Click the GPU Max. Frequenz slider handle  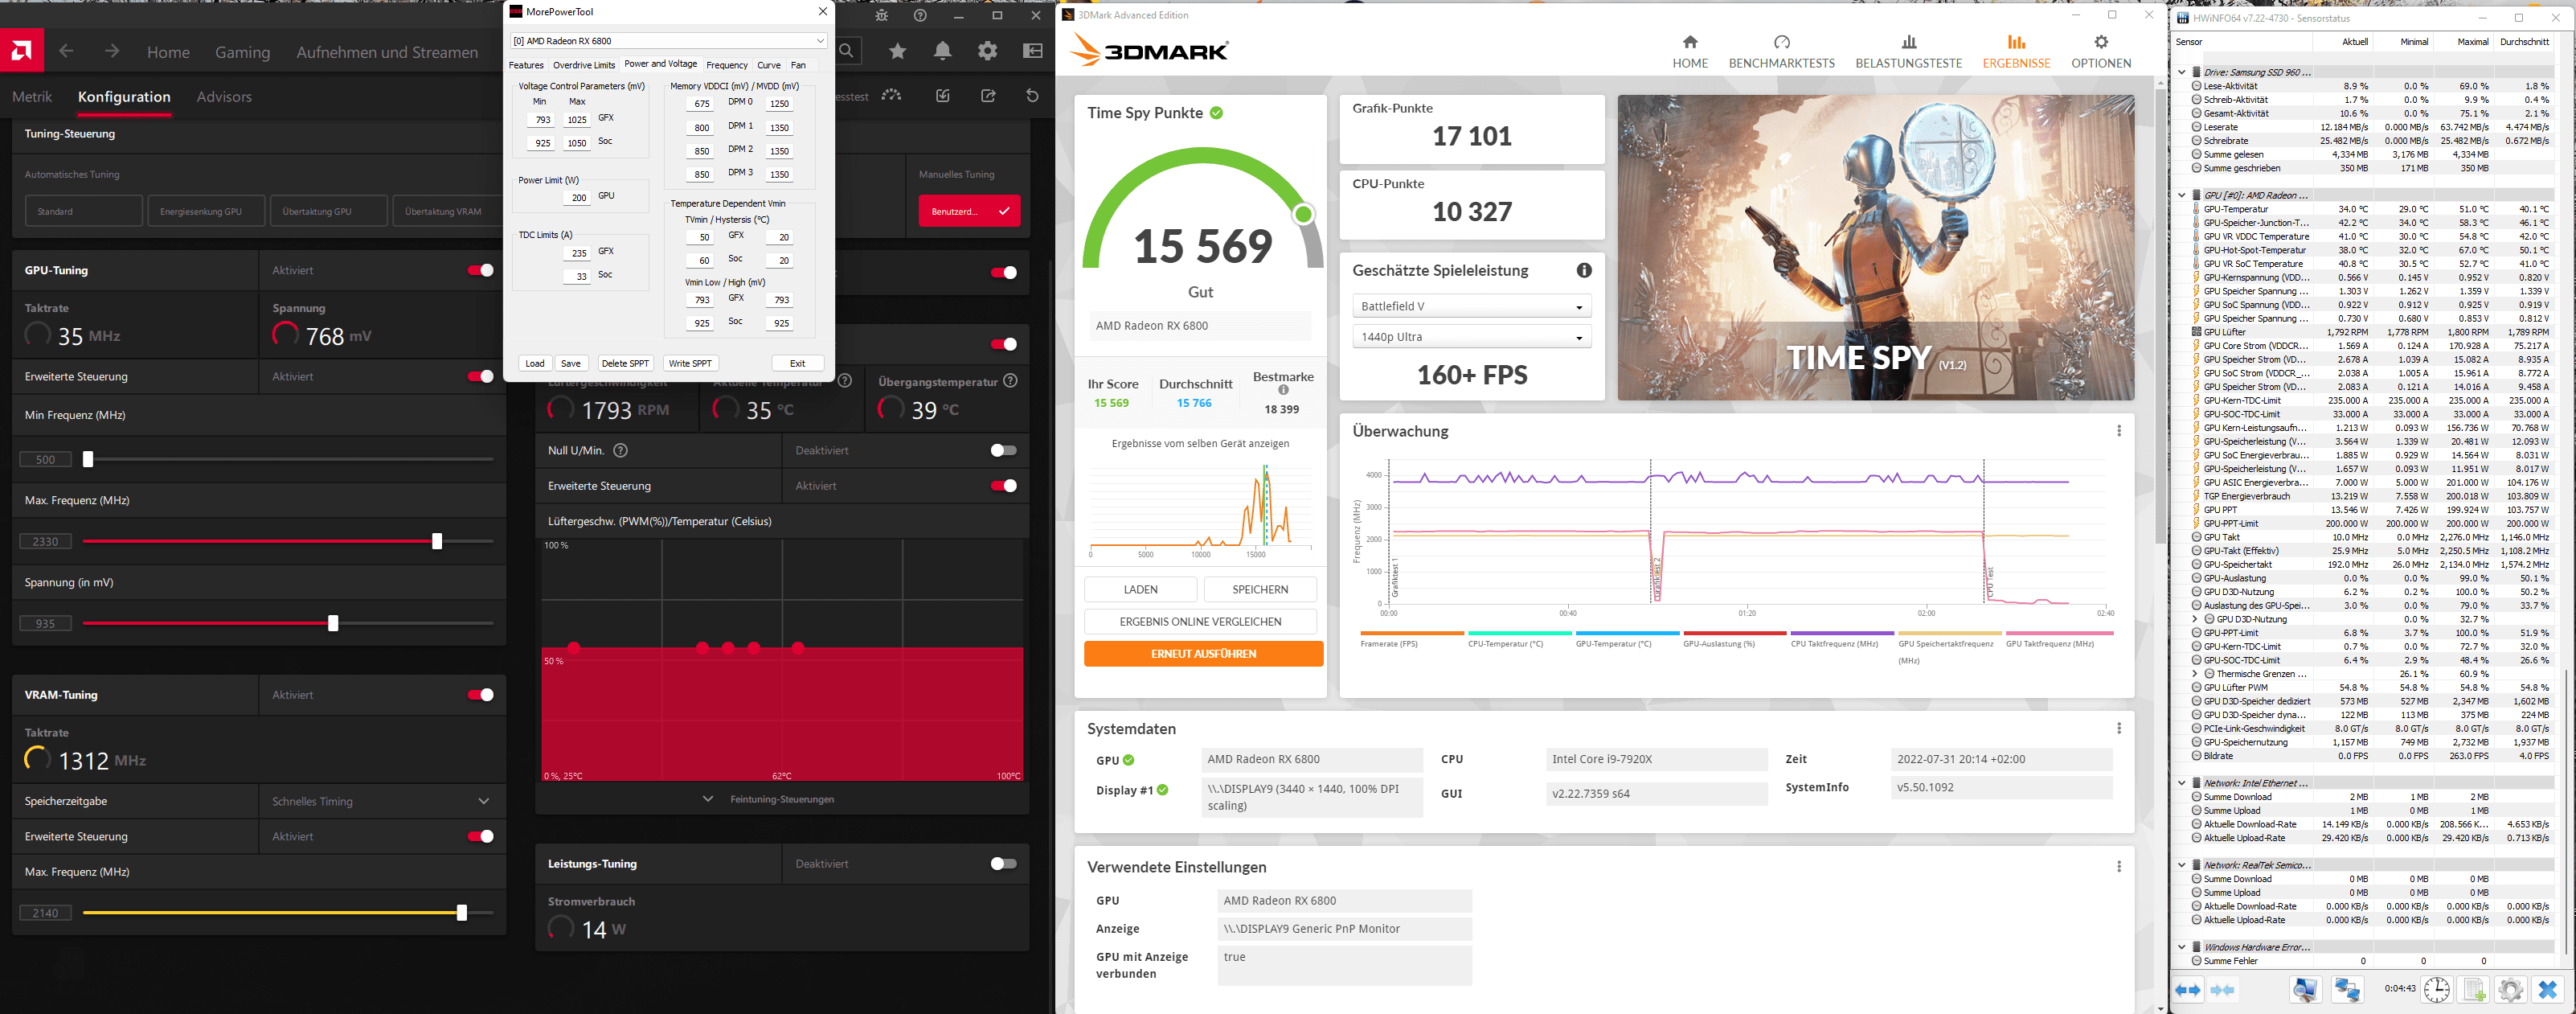click(437, 541)
